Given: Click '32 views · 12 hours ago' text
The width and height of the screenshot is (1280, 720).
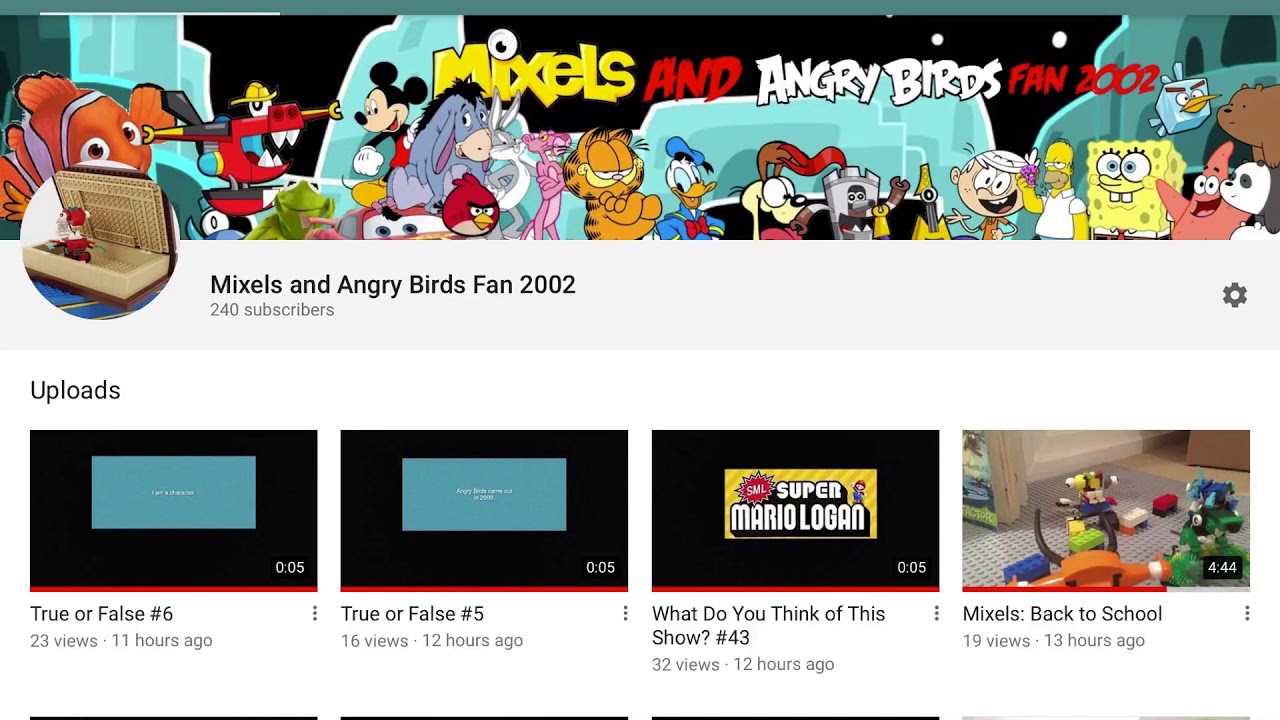Looking at the screenshot, I should tap(743, 665).
